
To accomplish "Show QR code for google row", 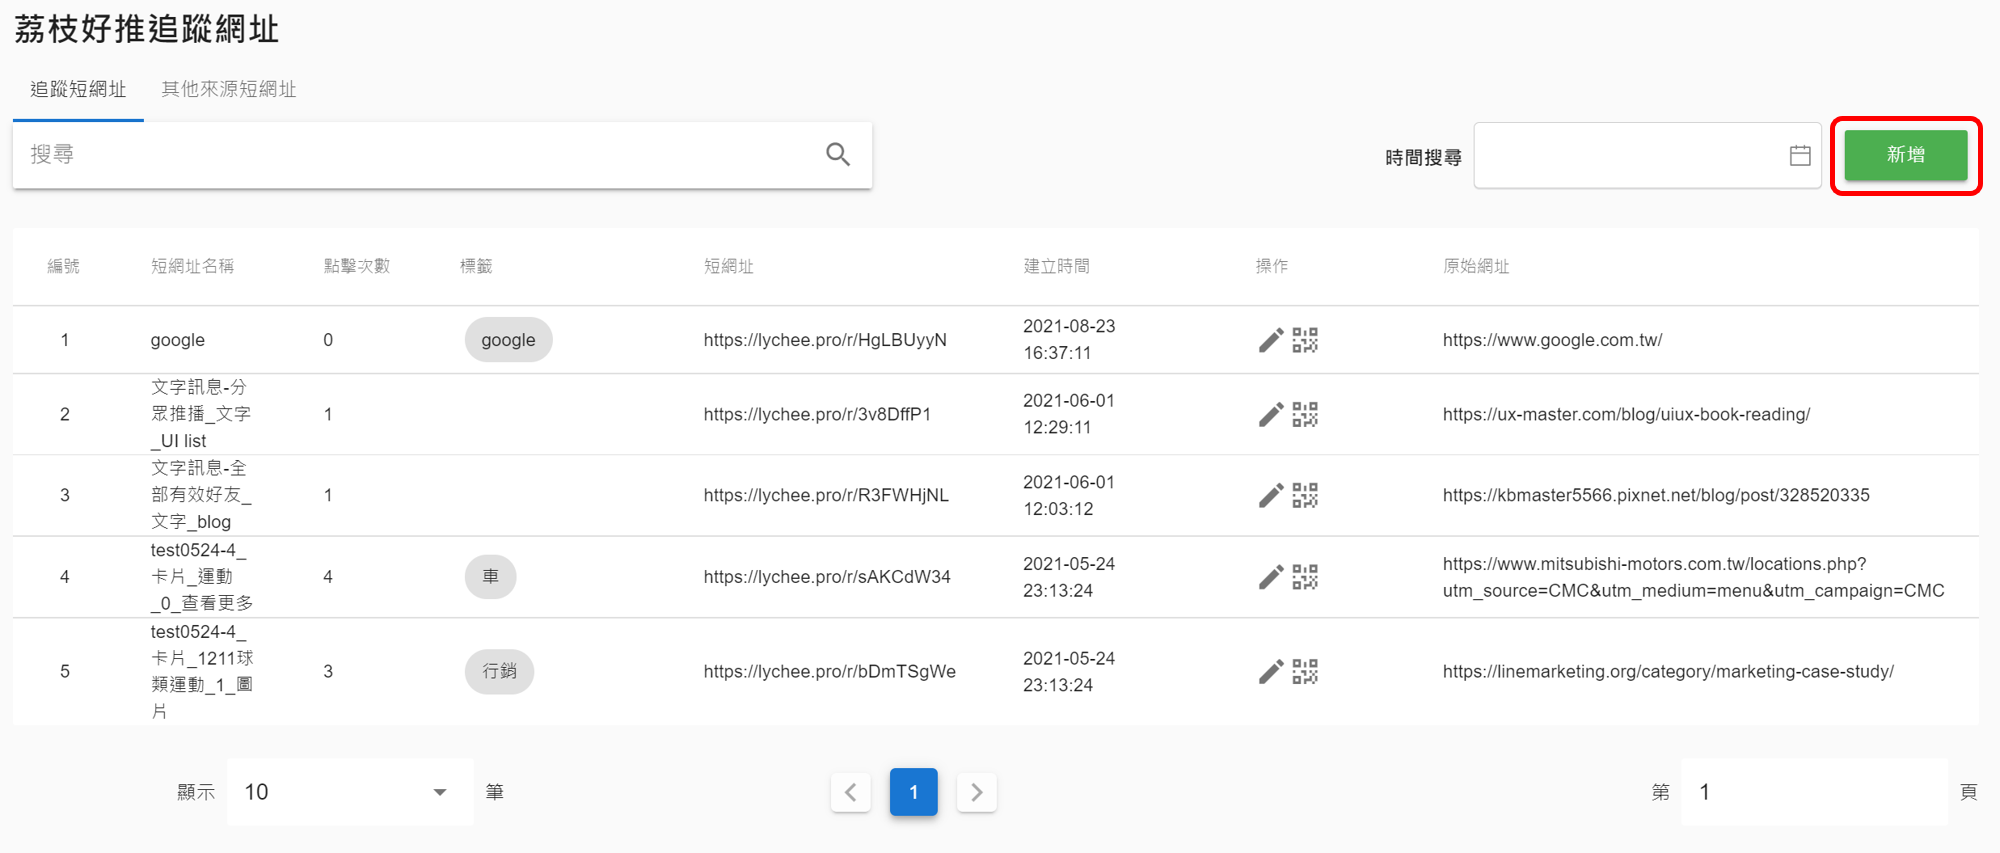I will click(1305, 340).
